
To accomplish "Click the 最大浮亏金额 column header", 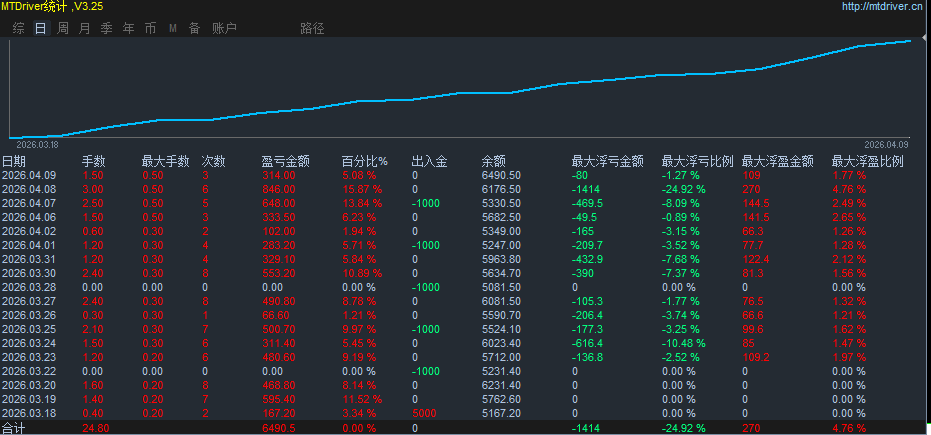I will 607,161.
